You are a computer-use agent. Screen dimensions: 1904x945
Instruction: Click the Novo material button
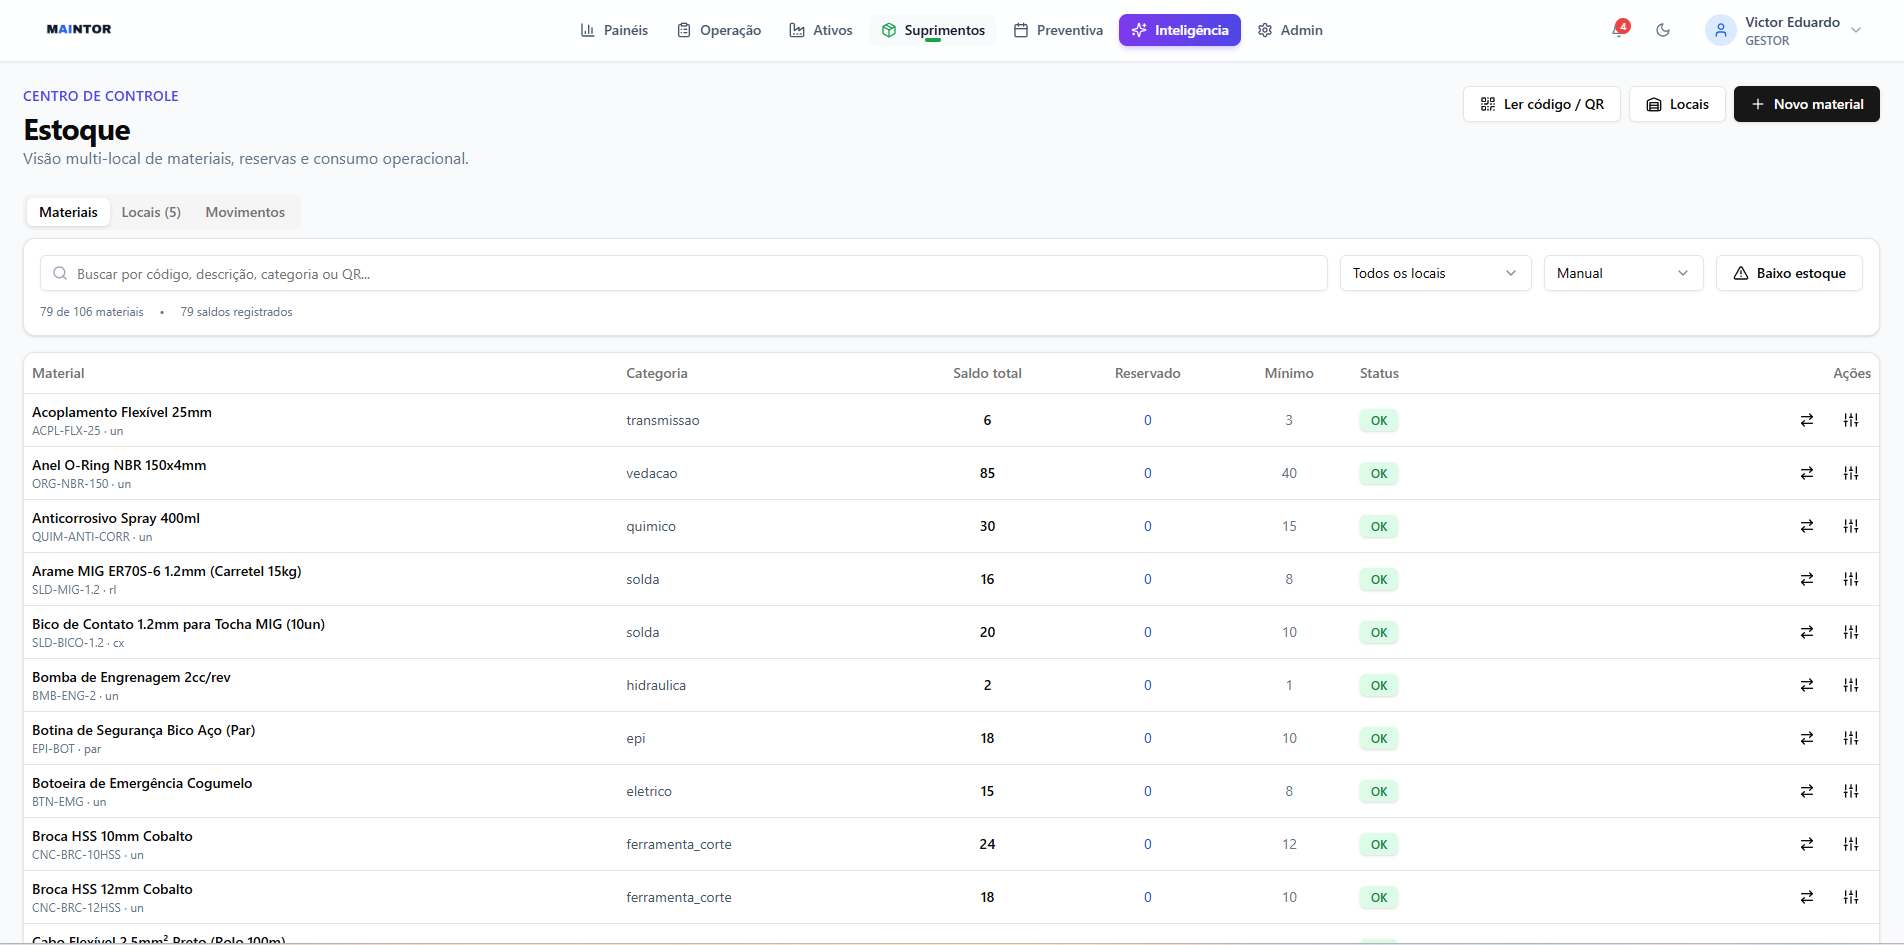(x=1806, y=104)
